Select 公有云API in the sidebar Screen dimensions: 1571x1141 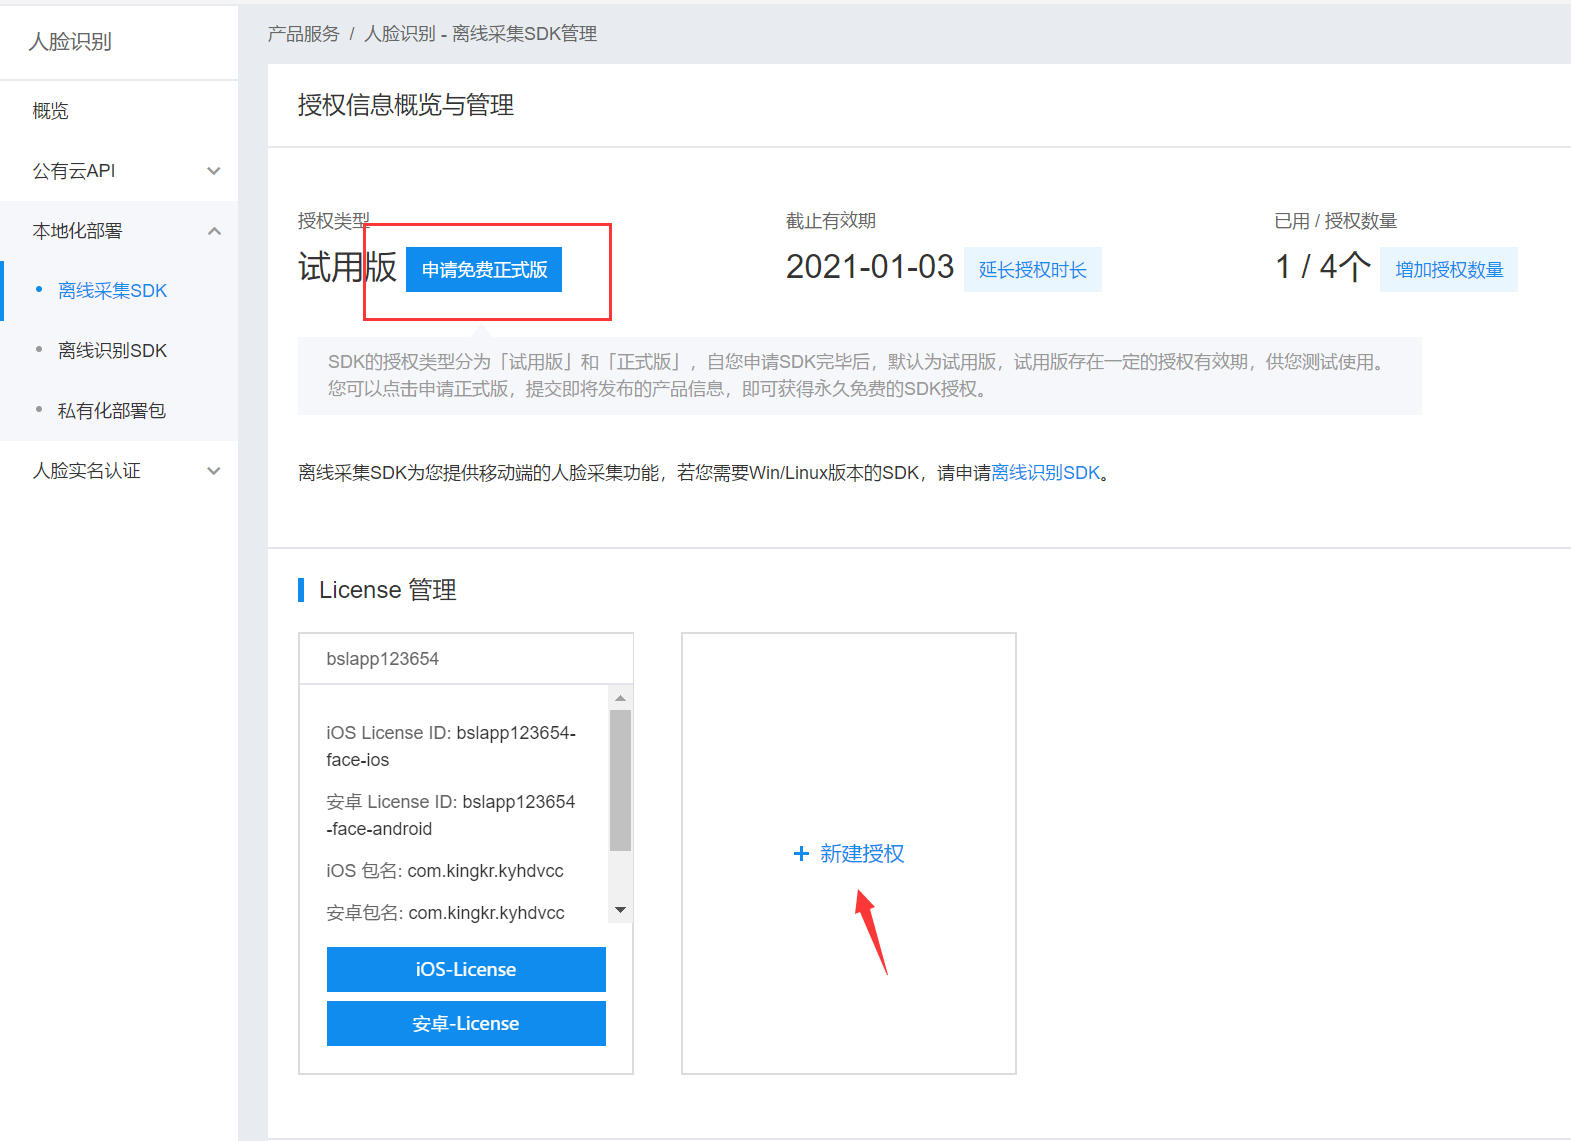74,171
